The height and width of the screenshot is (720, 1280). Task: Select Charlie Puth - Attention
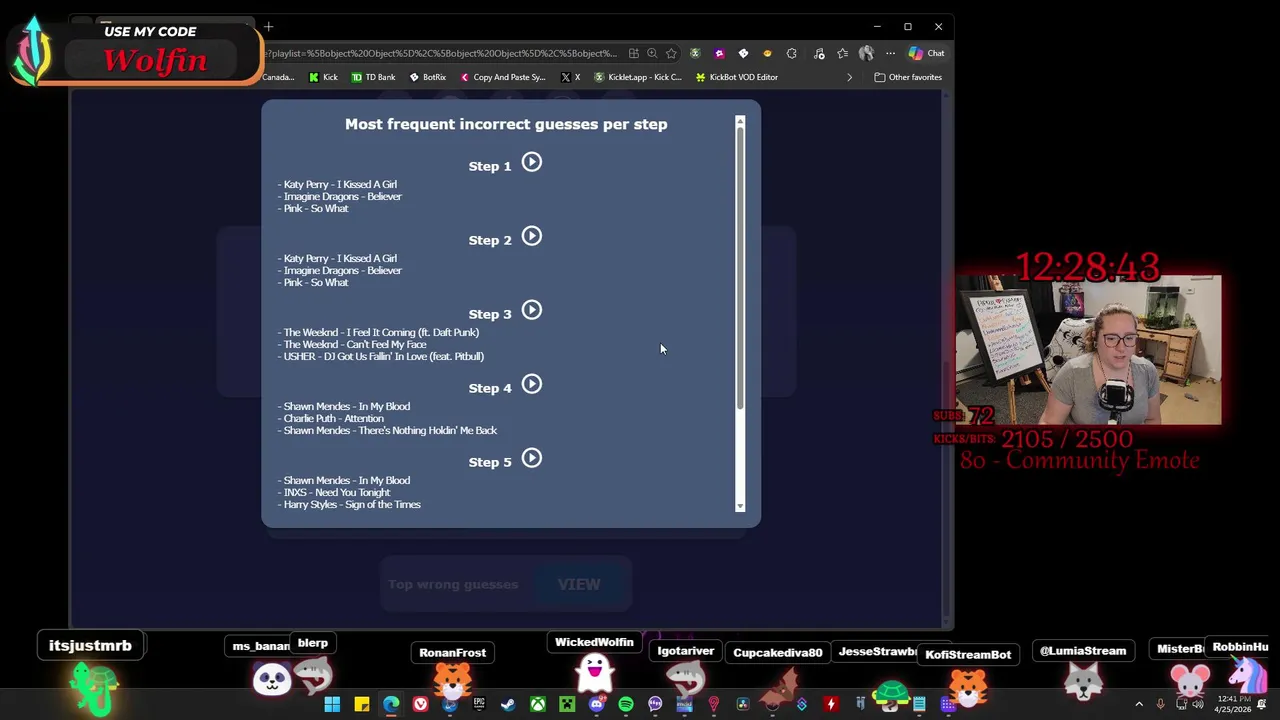333,418
